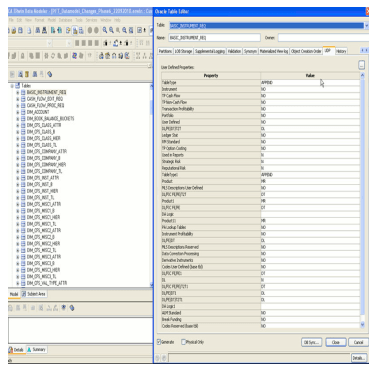The height and width of the screenshot is (369, 380).
Task: Click the 'Ledger Stat' property row
Action: click(260, 135)
